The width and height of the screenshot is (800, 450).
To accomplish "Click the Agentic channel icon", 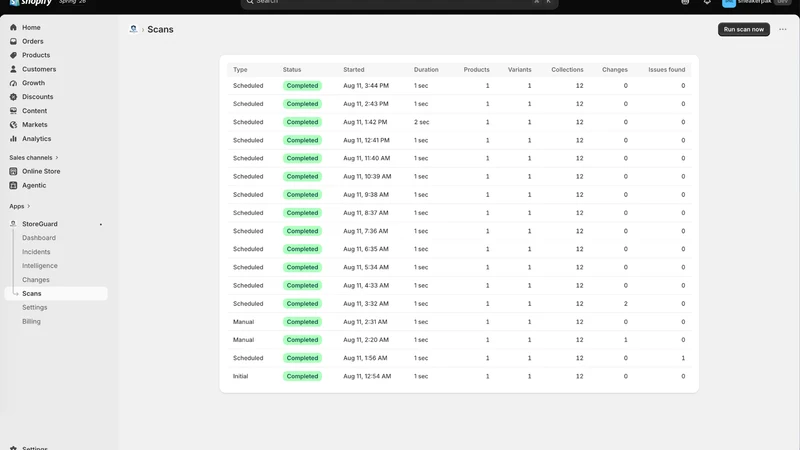I will [13, 185].
